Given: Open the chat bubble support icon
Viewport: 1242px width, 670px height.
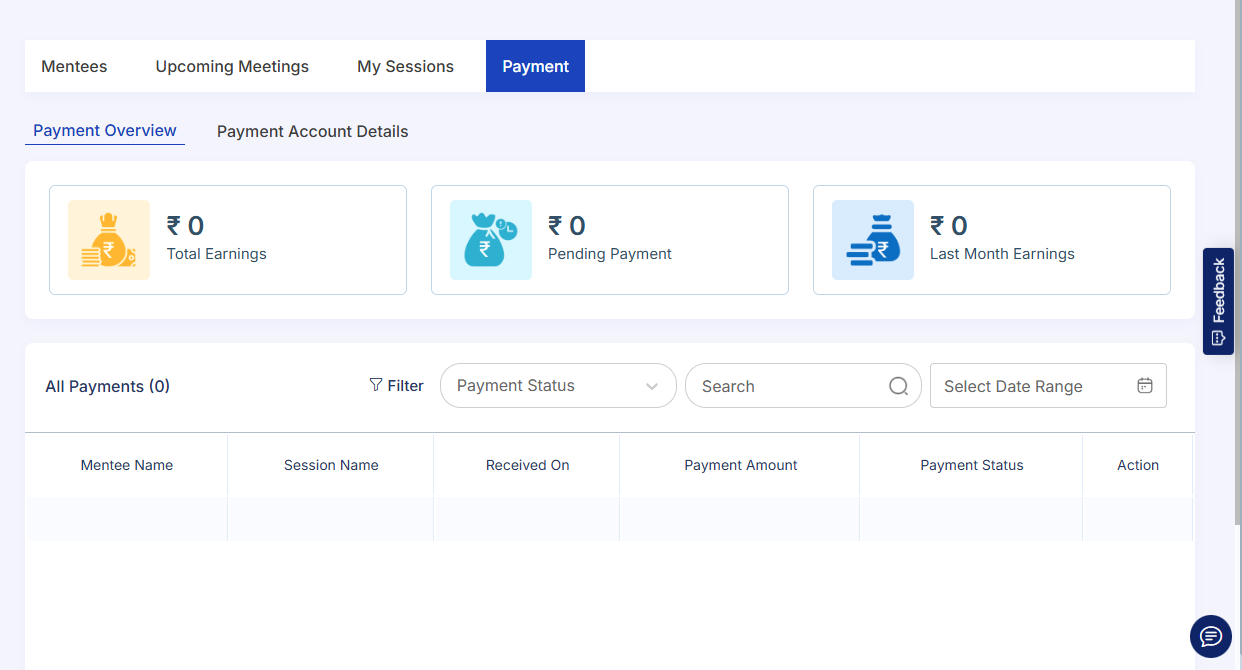Looking at the screenshot, I should click(1210, 636).
